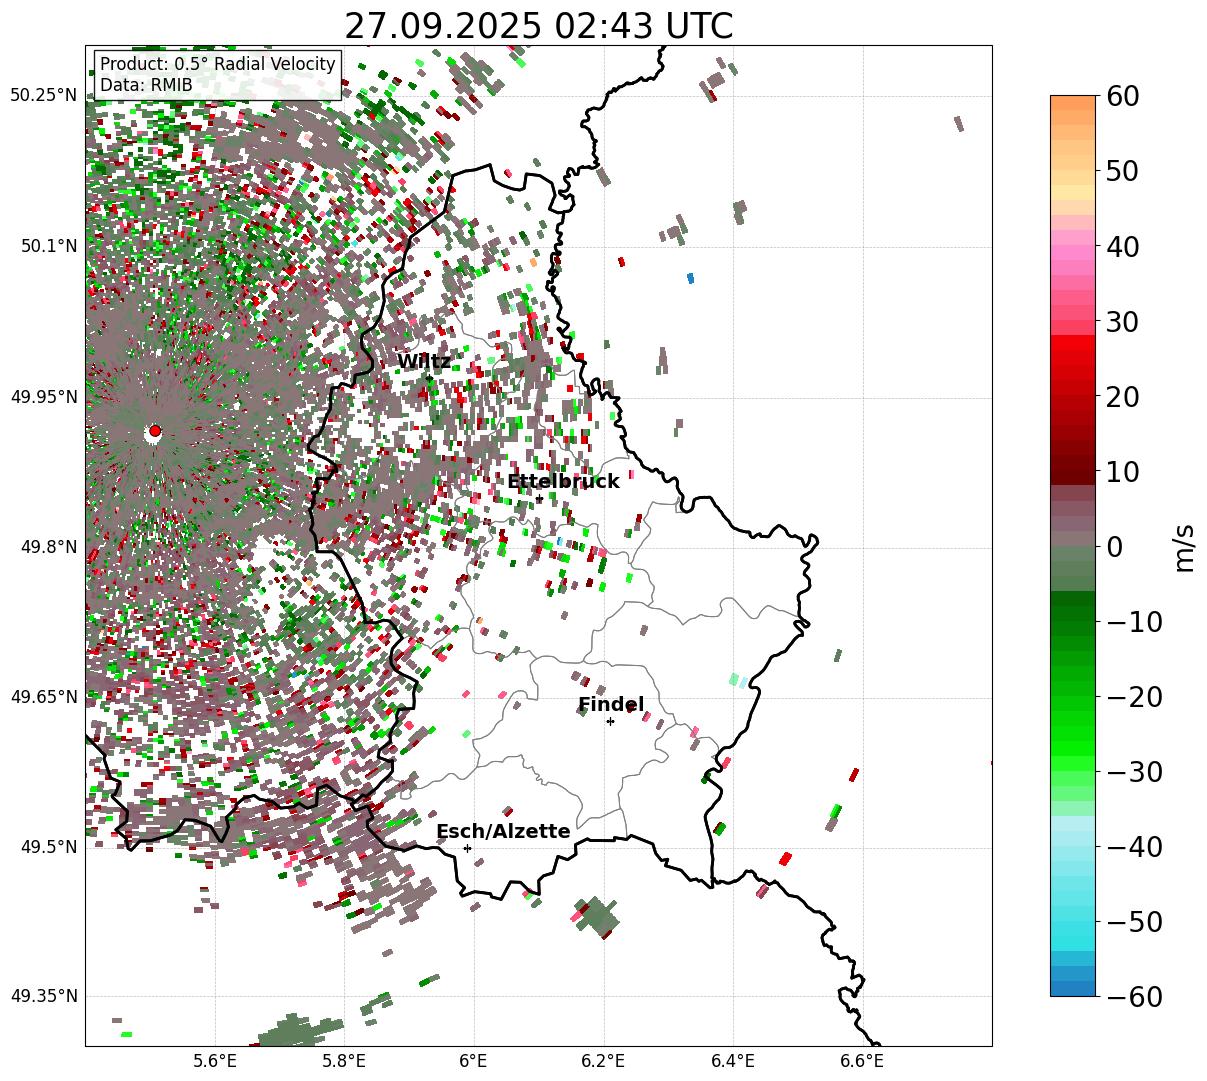Click the colorbar label −30
This screenshot has width=1207, height=1081.
coord(1135,771)
